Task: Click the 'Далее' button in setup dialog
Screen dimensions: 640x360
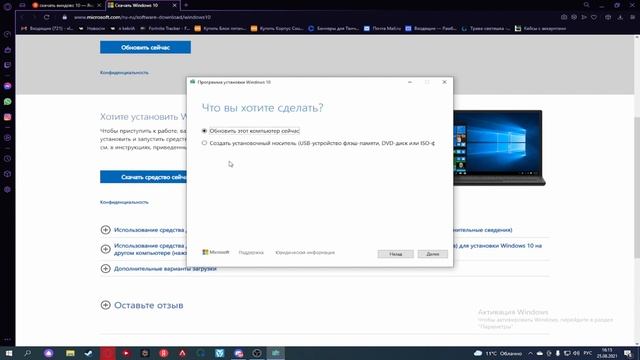Action: click(433, 254)
